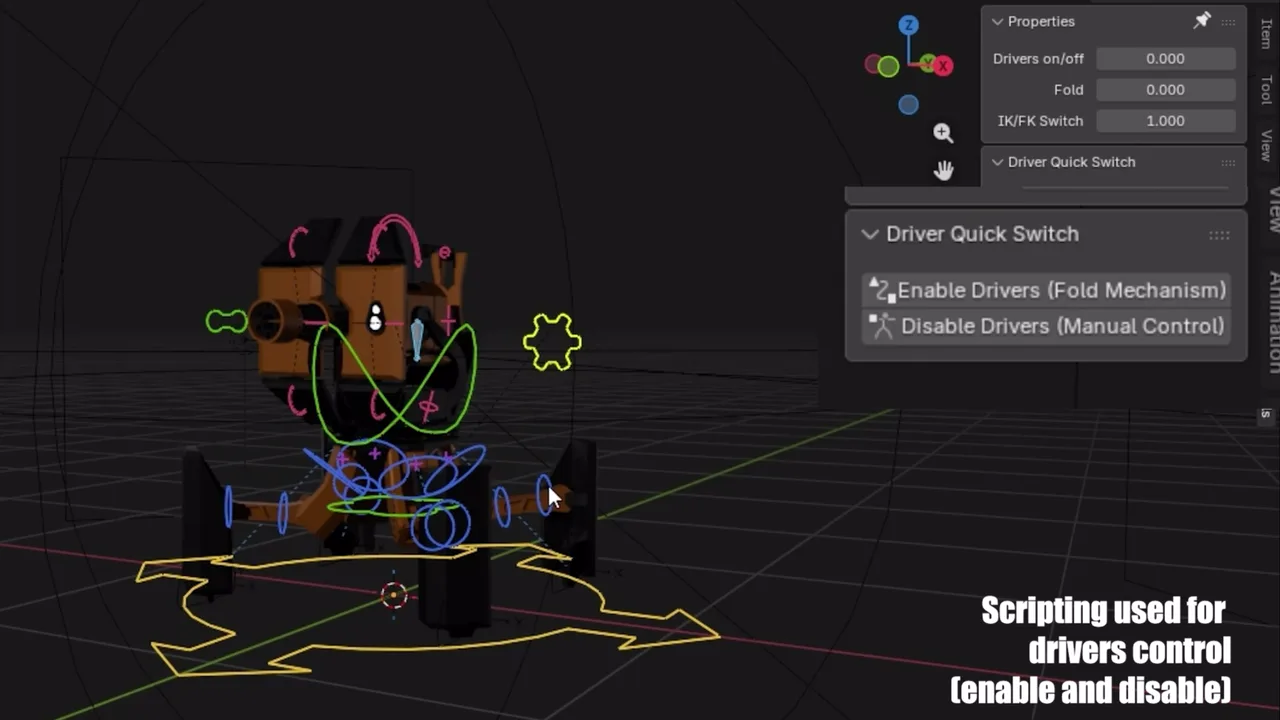1280x720 pixels.
Task: Click Enable Drivers (Fold Mechanism) button
Action: tap(1046, 290)
